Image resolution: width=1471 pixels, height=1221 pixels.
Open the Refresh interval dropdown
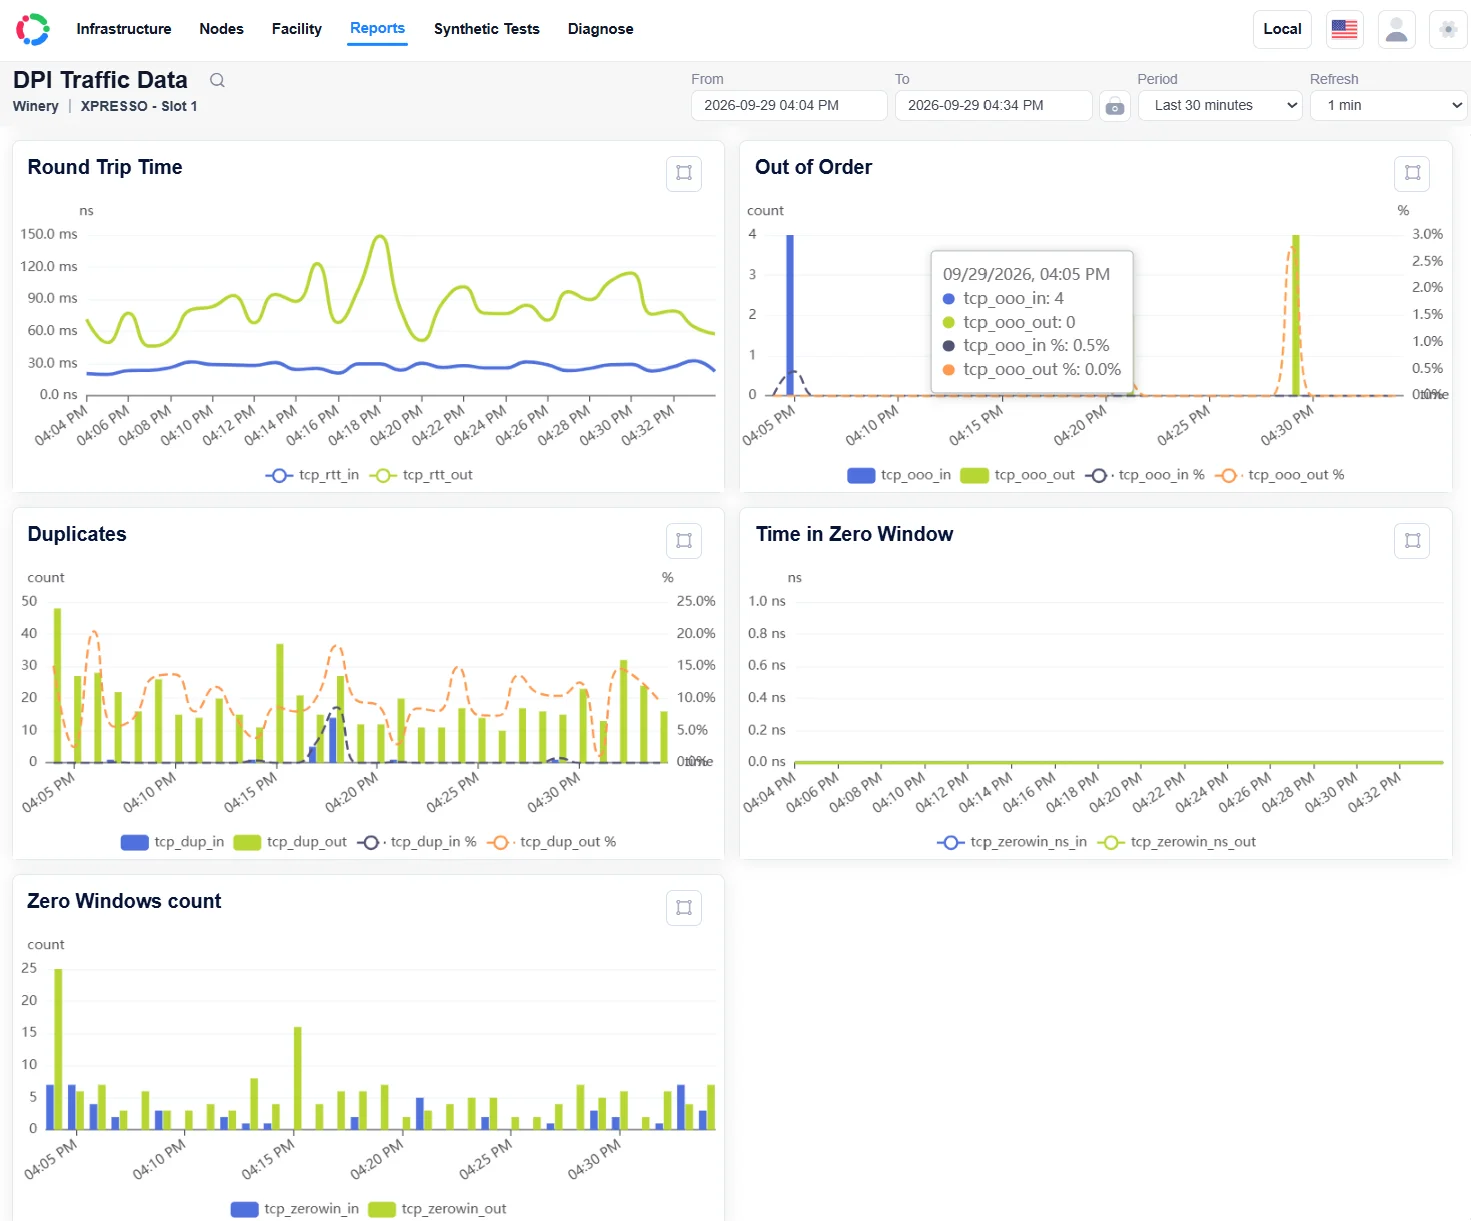click(x=1388, y=105)
